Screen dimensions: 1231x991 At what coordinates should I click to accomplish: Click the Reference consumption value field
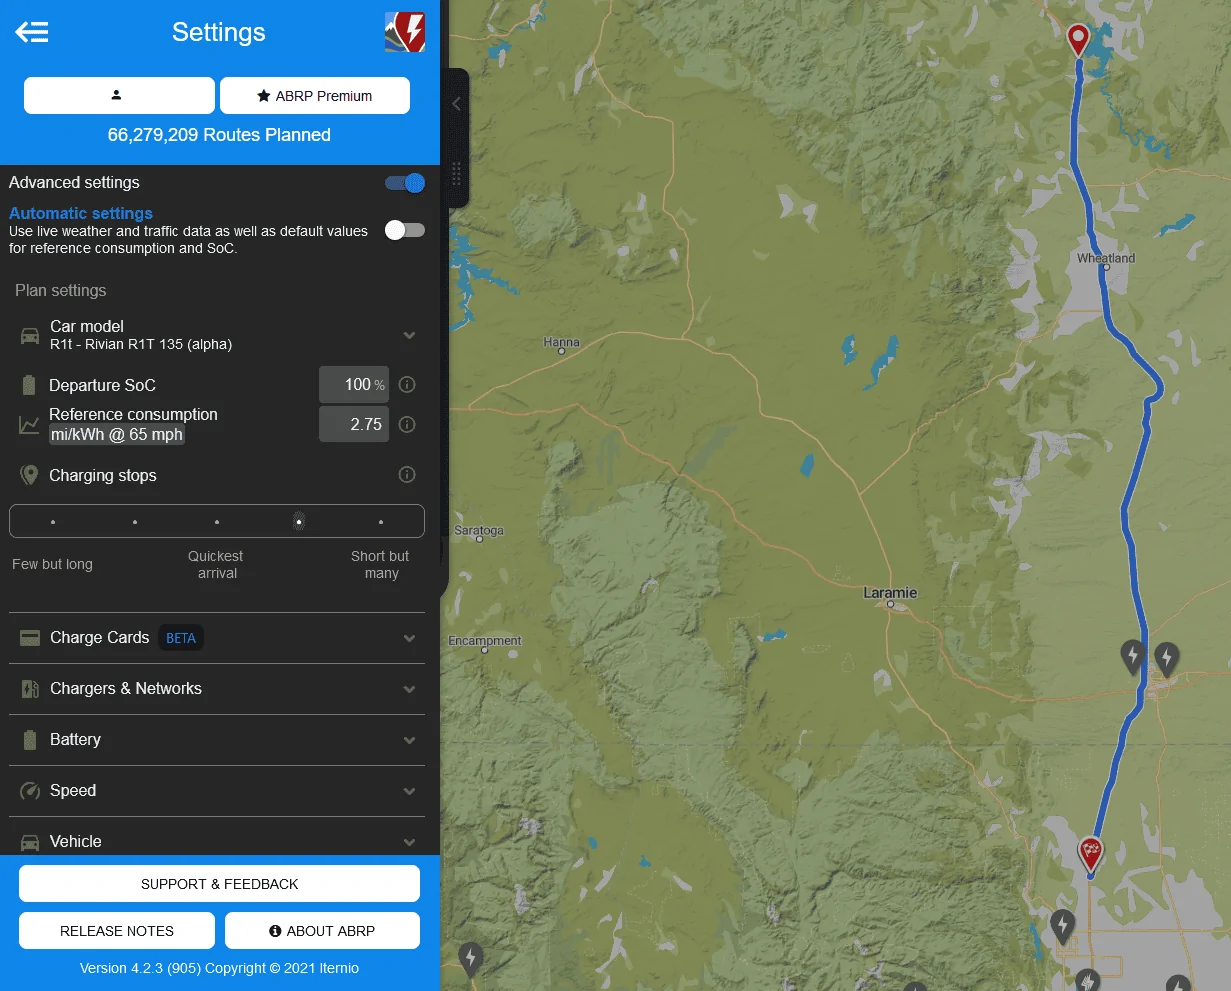point(354,424)
